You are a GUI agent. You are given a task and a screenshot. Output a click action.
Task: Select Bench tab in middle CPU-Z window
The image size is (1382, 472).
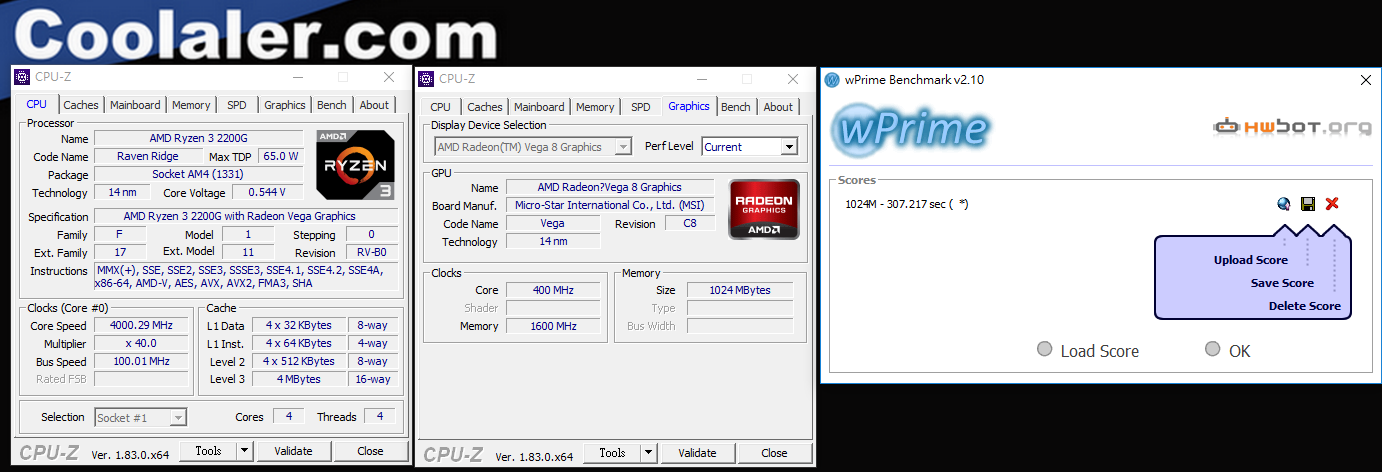(736, 107)
